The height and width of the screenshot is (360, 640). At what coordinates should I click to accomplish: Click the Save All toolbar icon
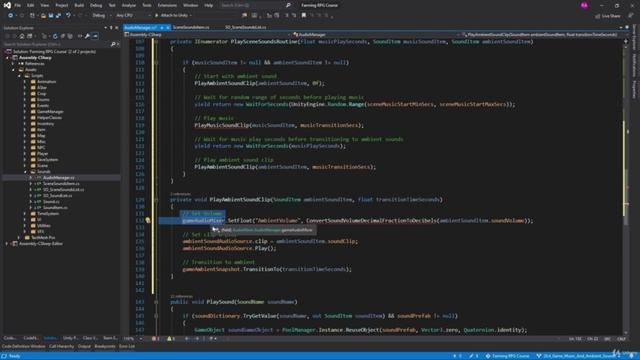pos(58,16)
